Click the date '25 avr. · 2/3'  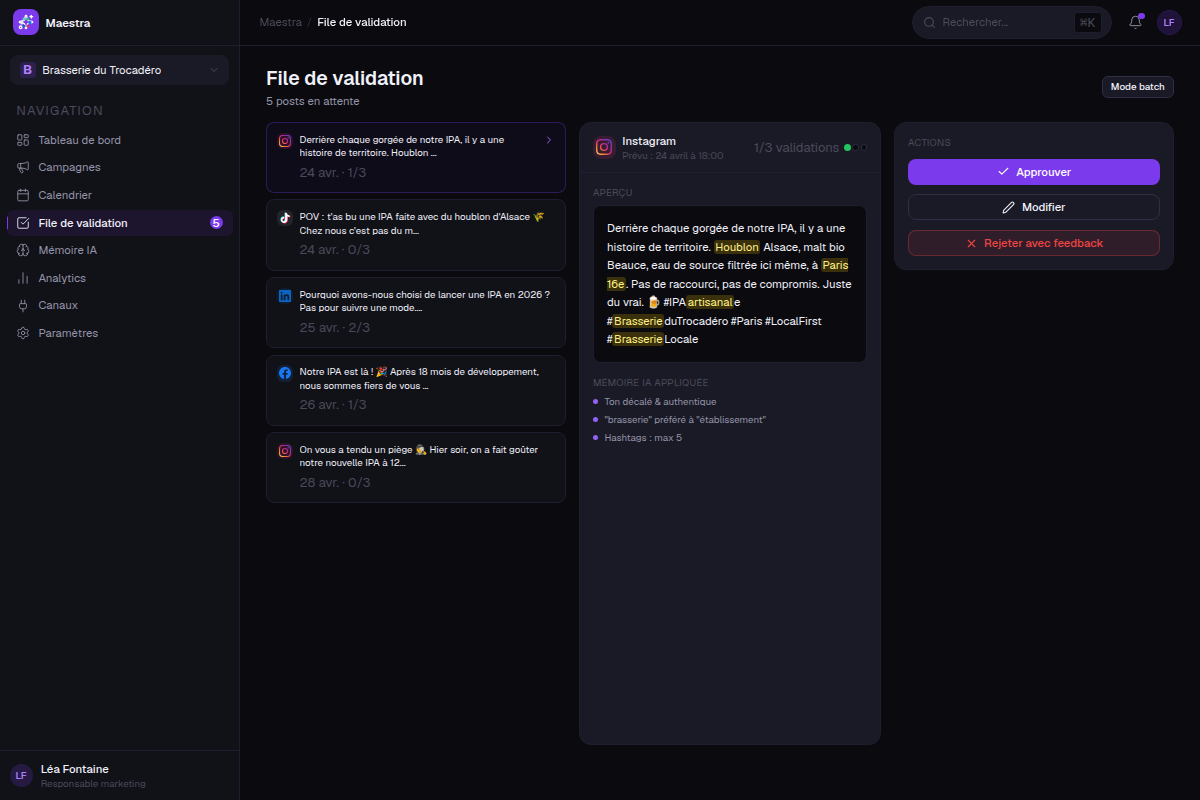pyautogui.click(x=333, y=327)
